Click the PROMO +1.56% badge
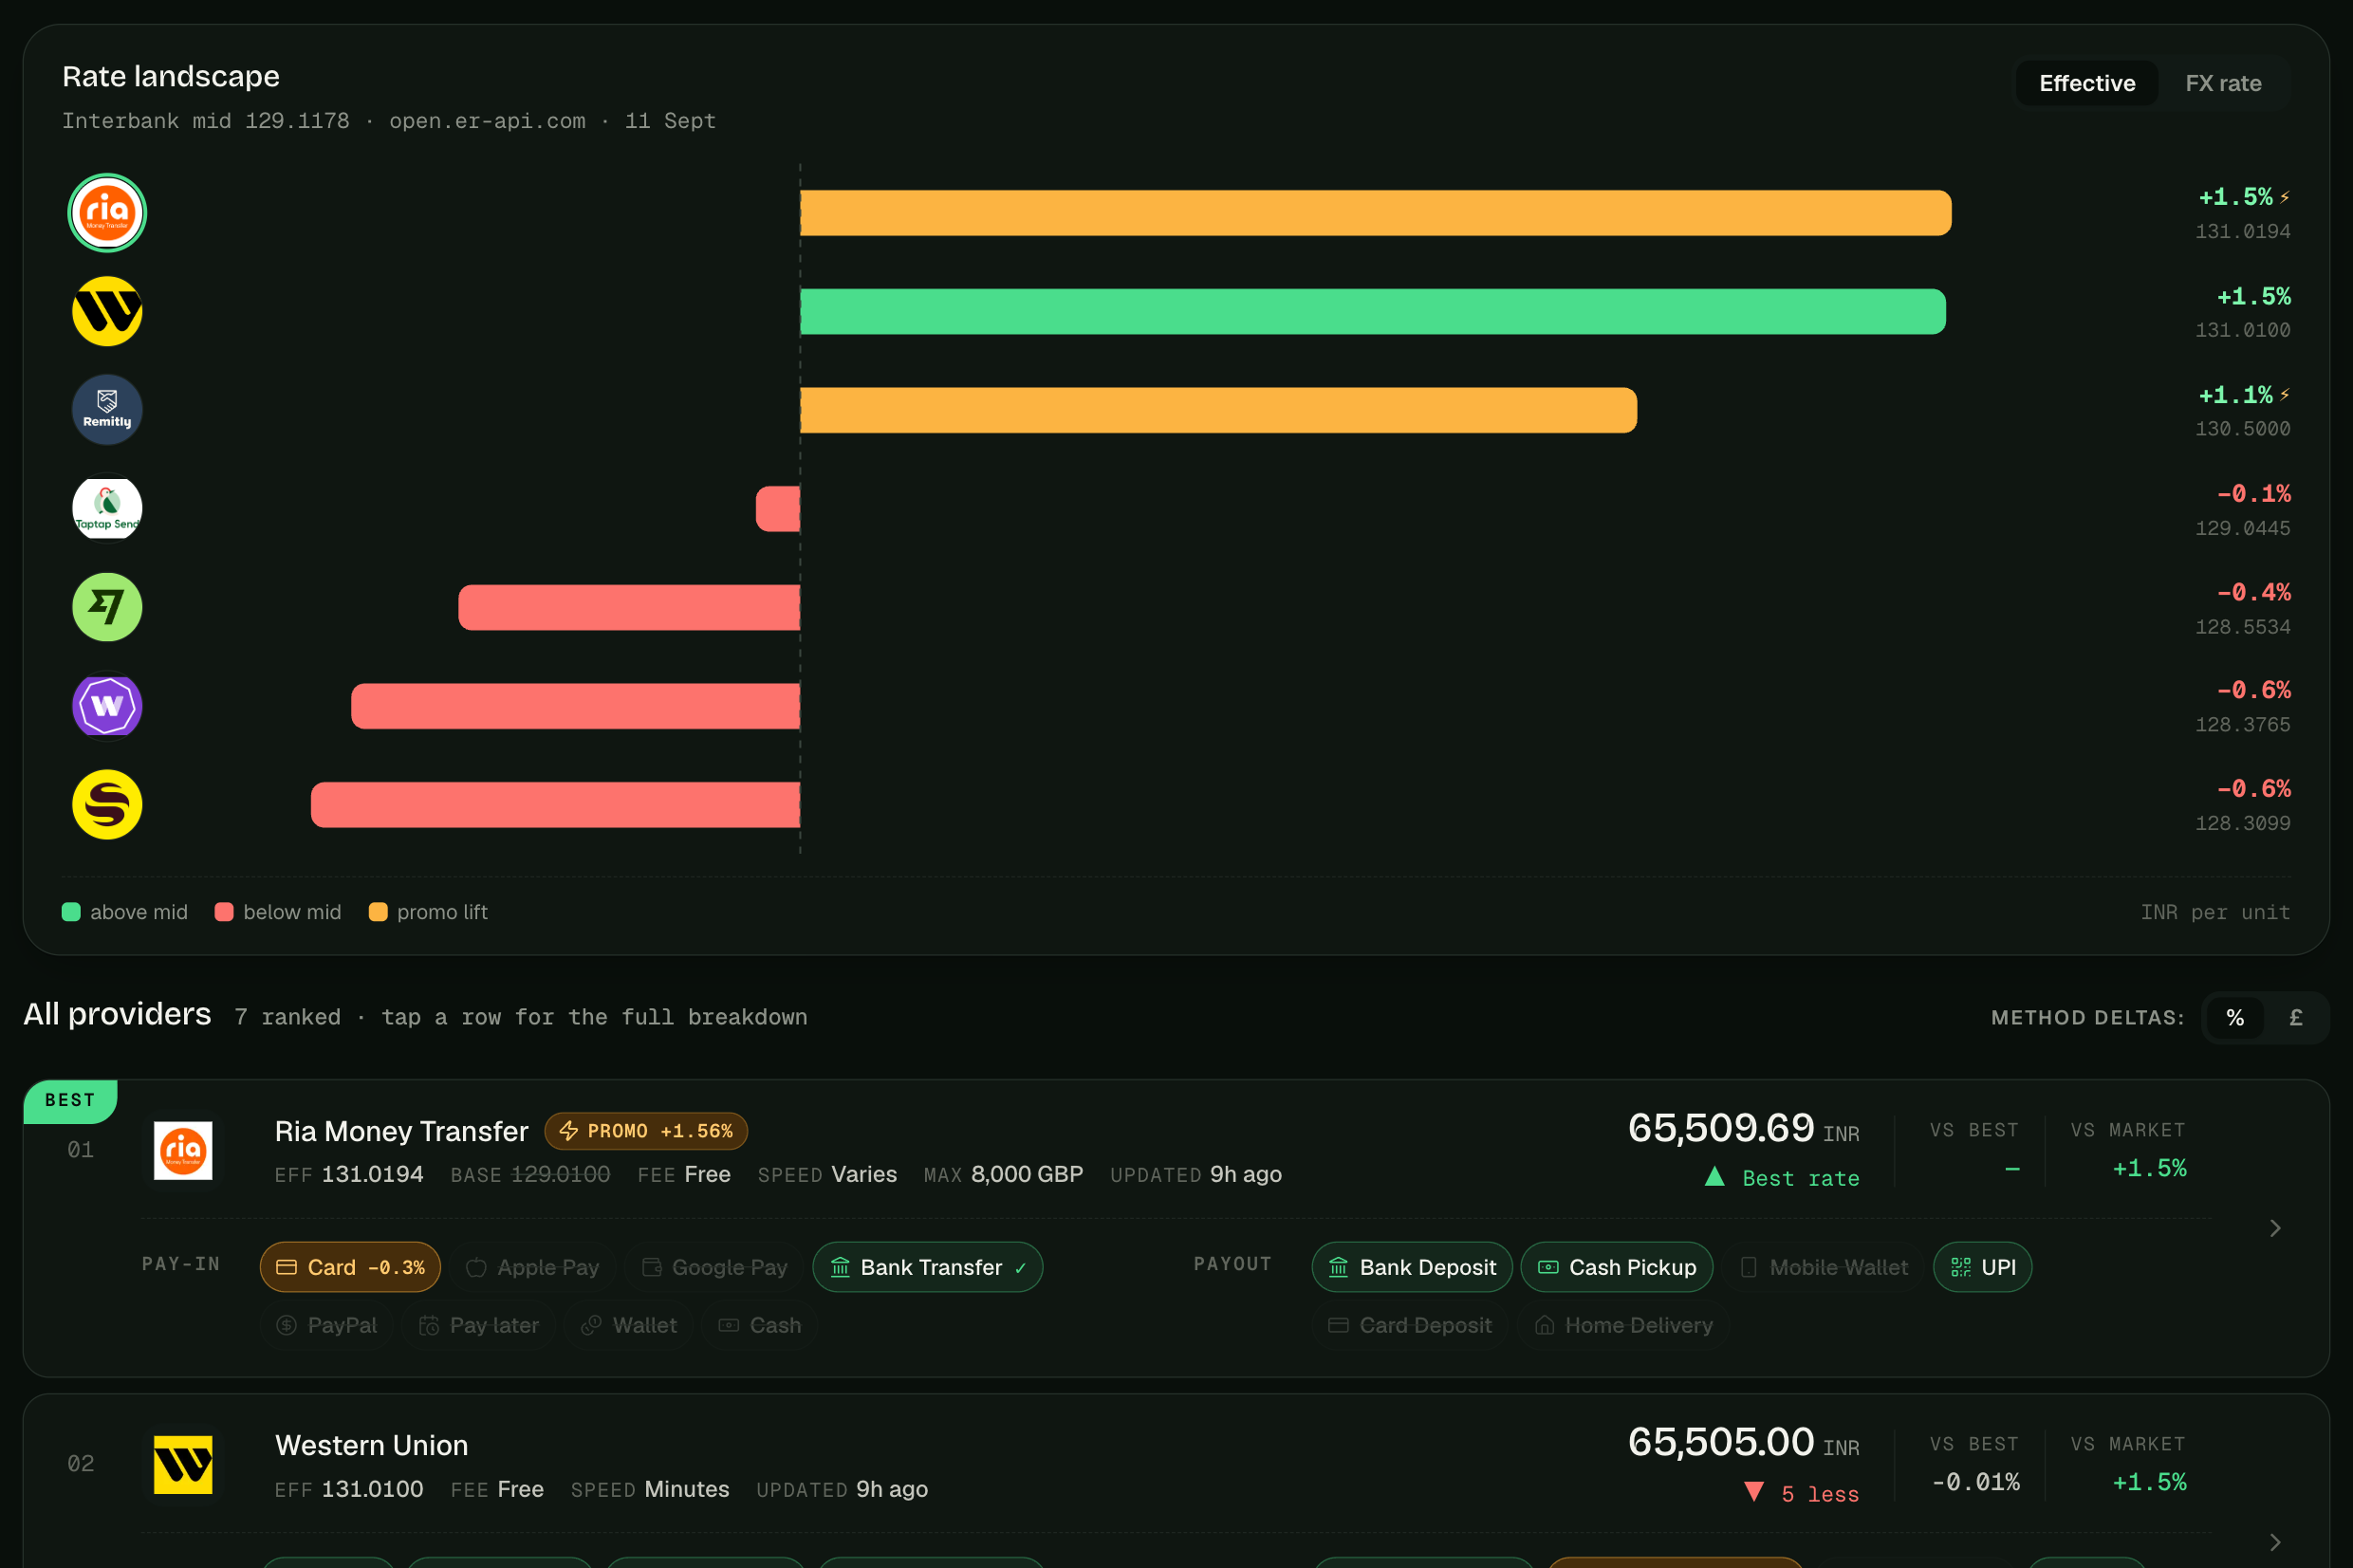Image resolution: width=2353 pixels, height=1568 pixels. coord(646,1131)
